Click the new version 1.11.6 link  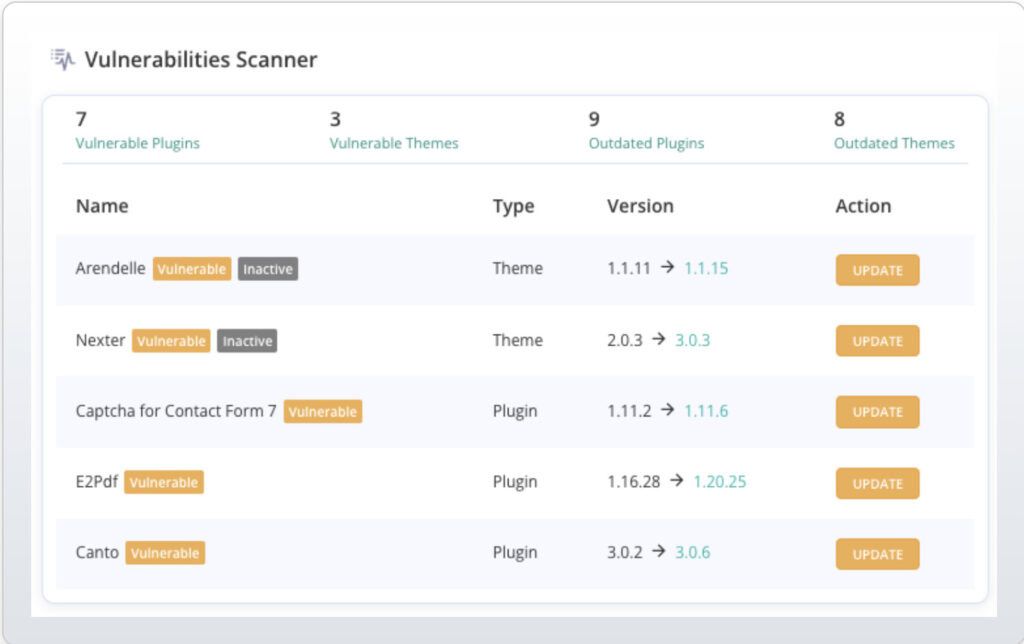coord(706,411)
